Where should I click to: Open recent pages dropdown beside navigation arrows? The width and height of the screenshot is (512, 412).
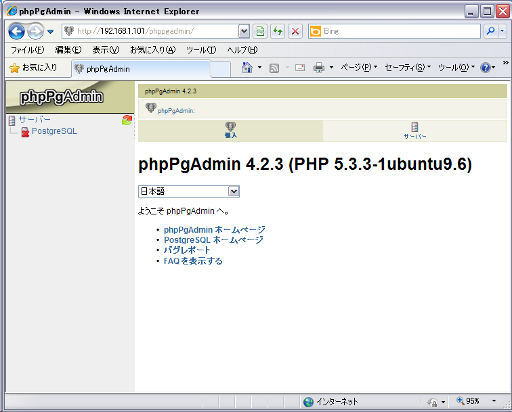(50, 32)
